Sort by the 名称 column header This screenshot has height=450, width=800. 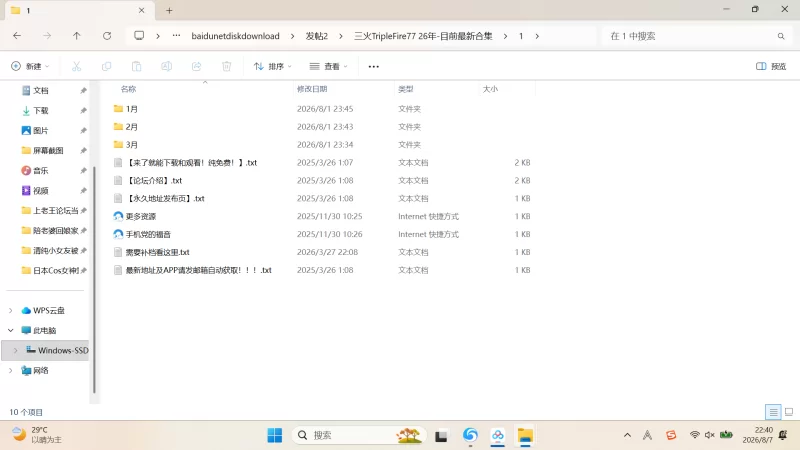(129, 89)
